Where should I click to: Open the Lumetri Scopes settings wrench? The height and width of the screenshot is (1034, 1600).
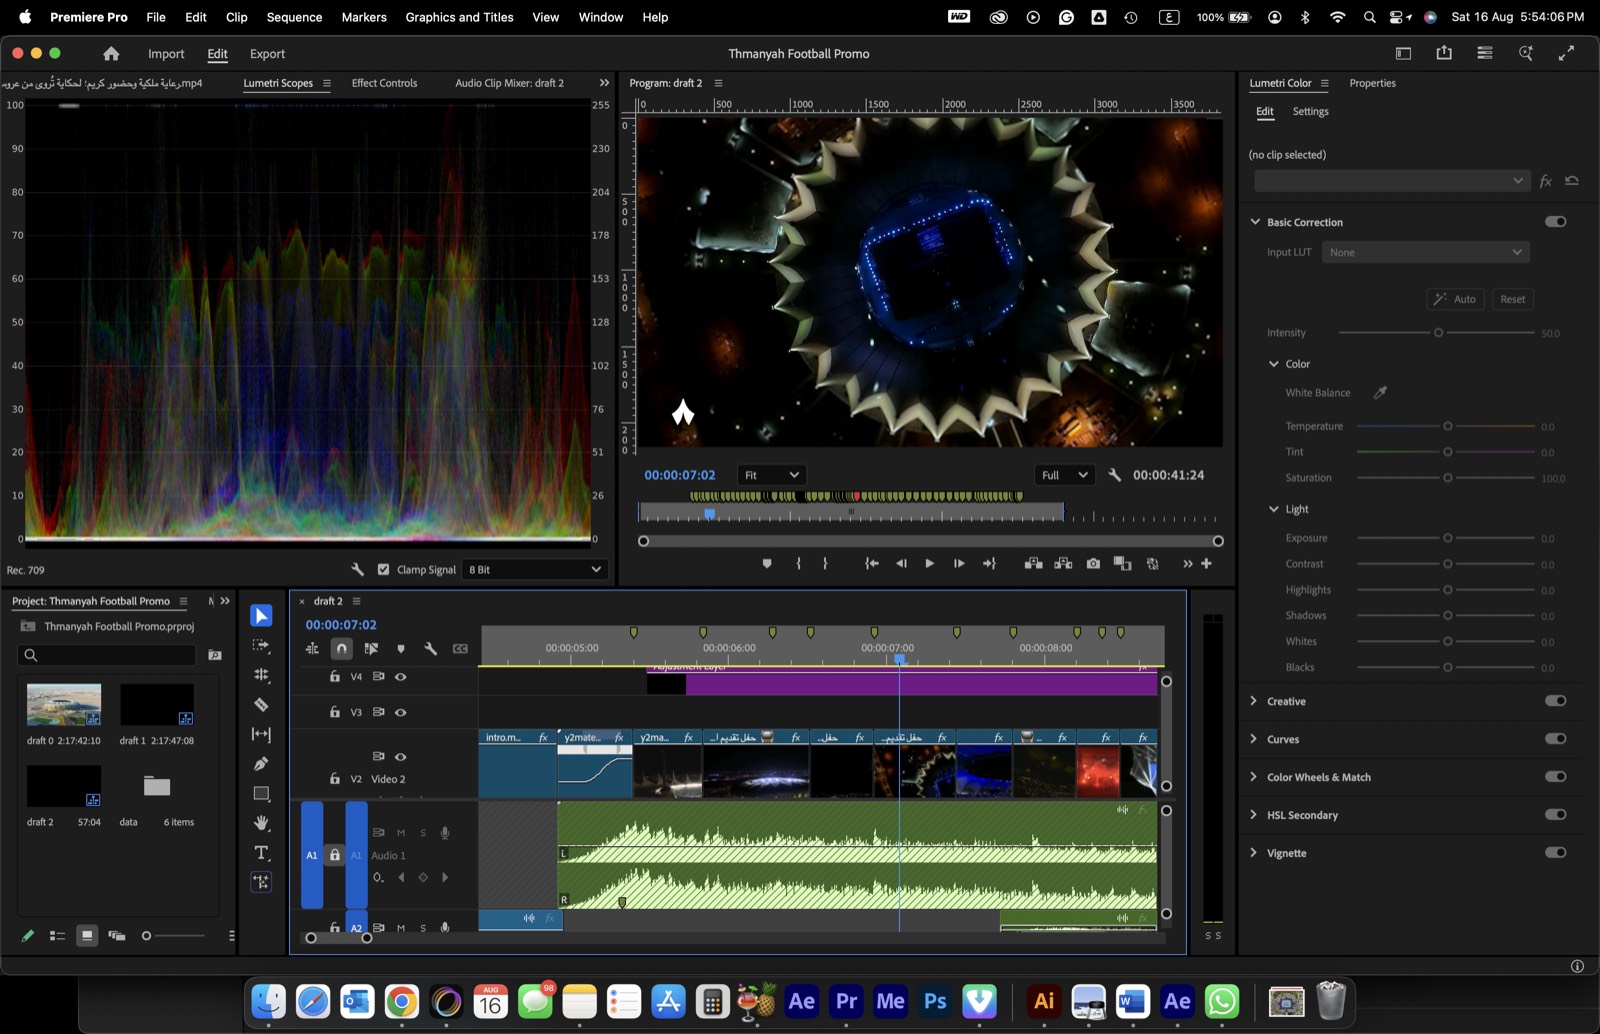coord(357,570)
